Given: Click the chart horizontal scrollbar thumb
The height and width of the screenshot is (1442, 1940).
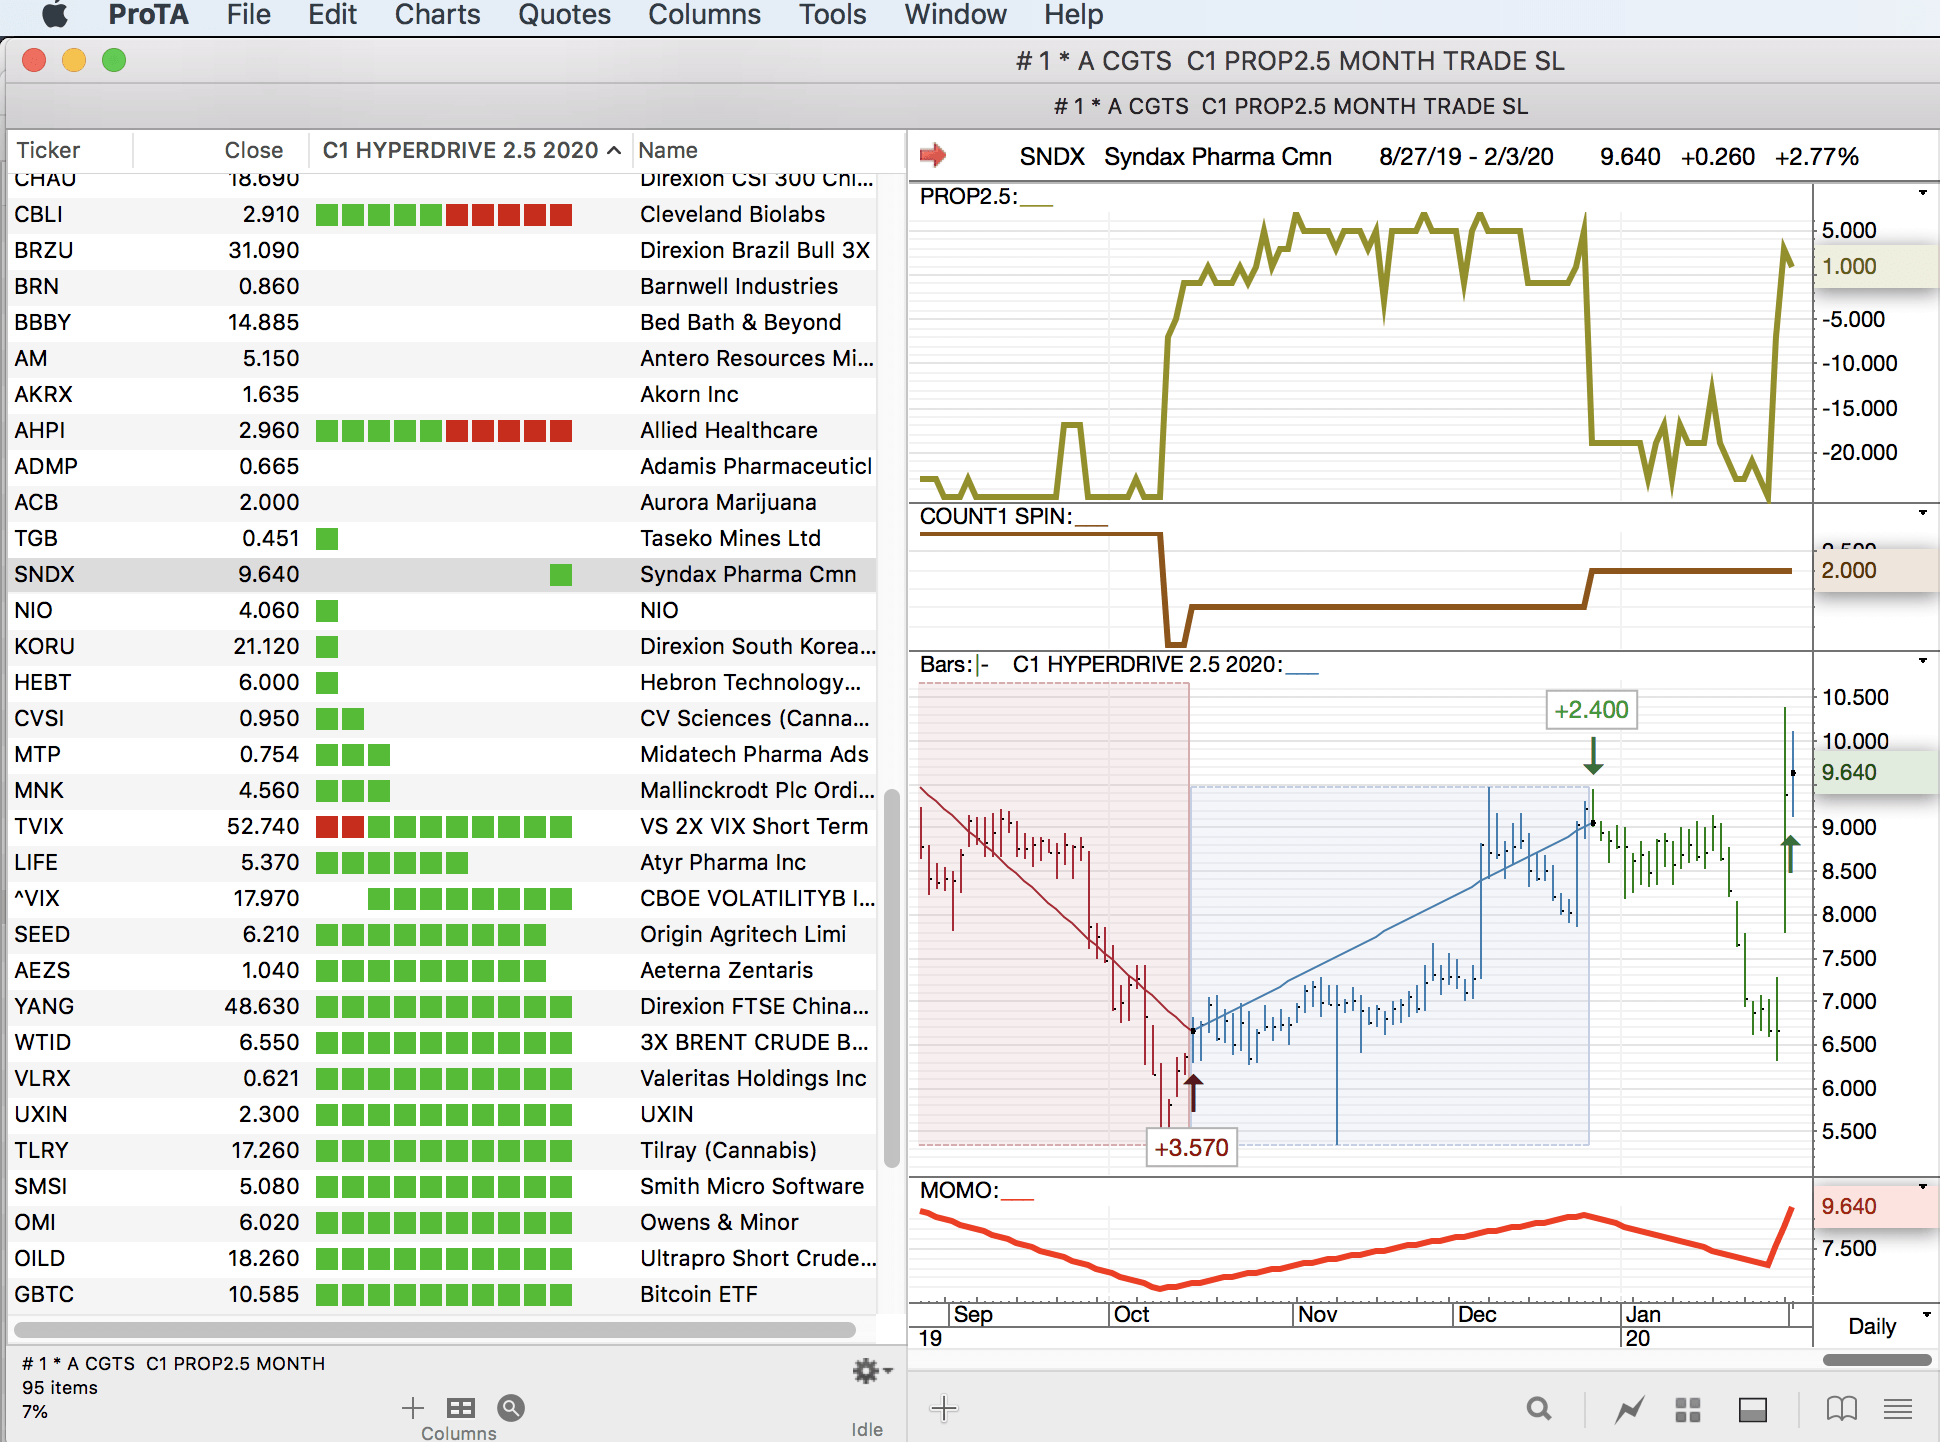Looking at the screenshot, I should point(1876,1360).
